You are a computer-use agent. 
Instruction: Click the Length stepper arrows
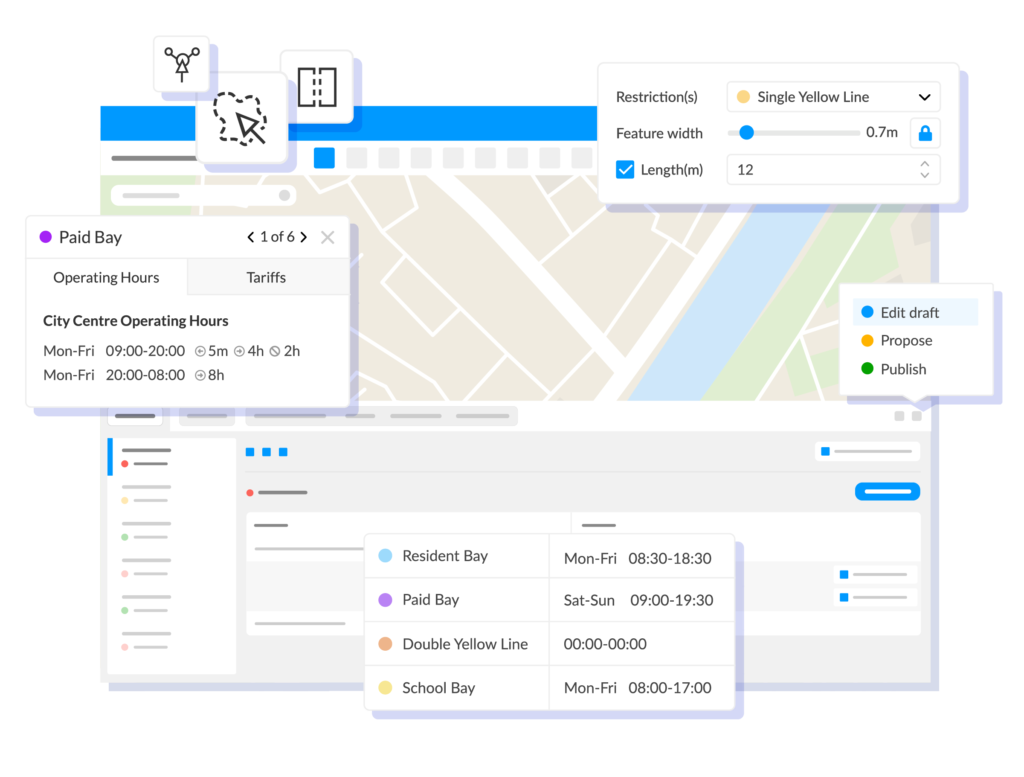point(925,170)
